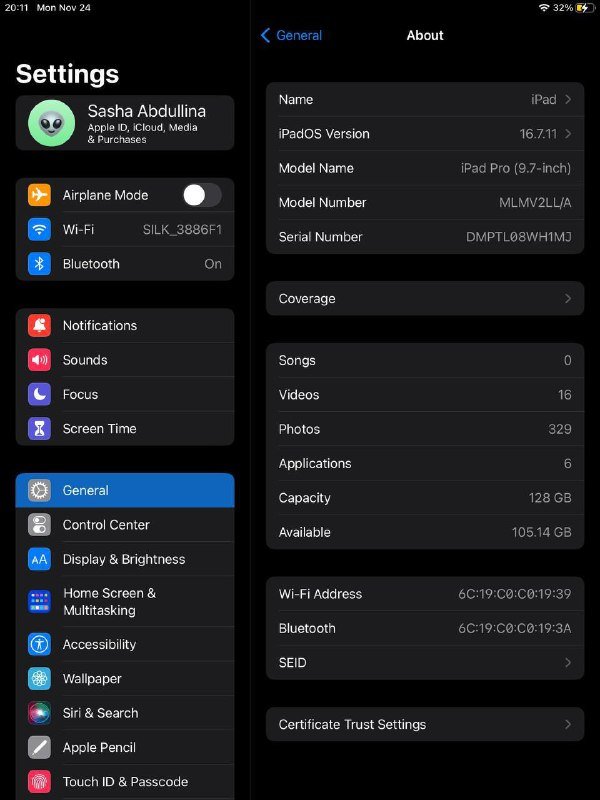Tap the Siri & Search icon
The width and height of the screenshot is (600, 800).
click(39, 713)
